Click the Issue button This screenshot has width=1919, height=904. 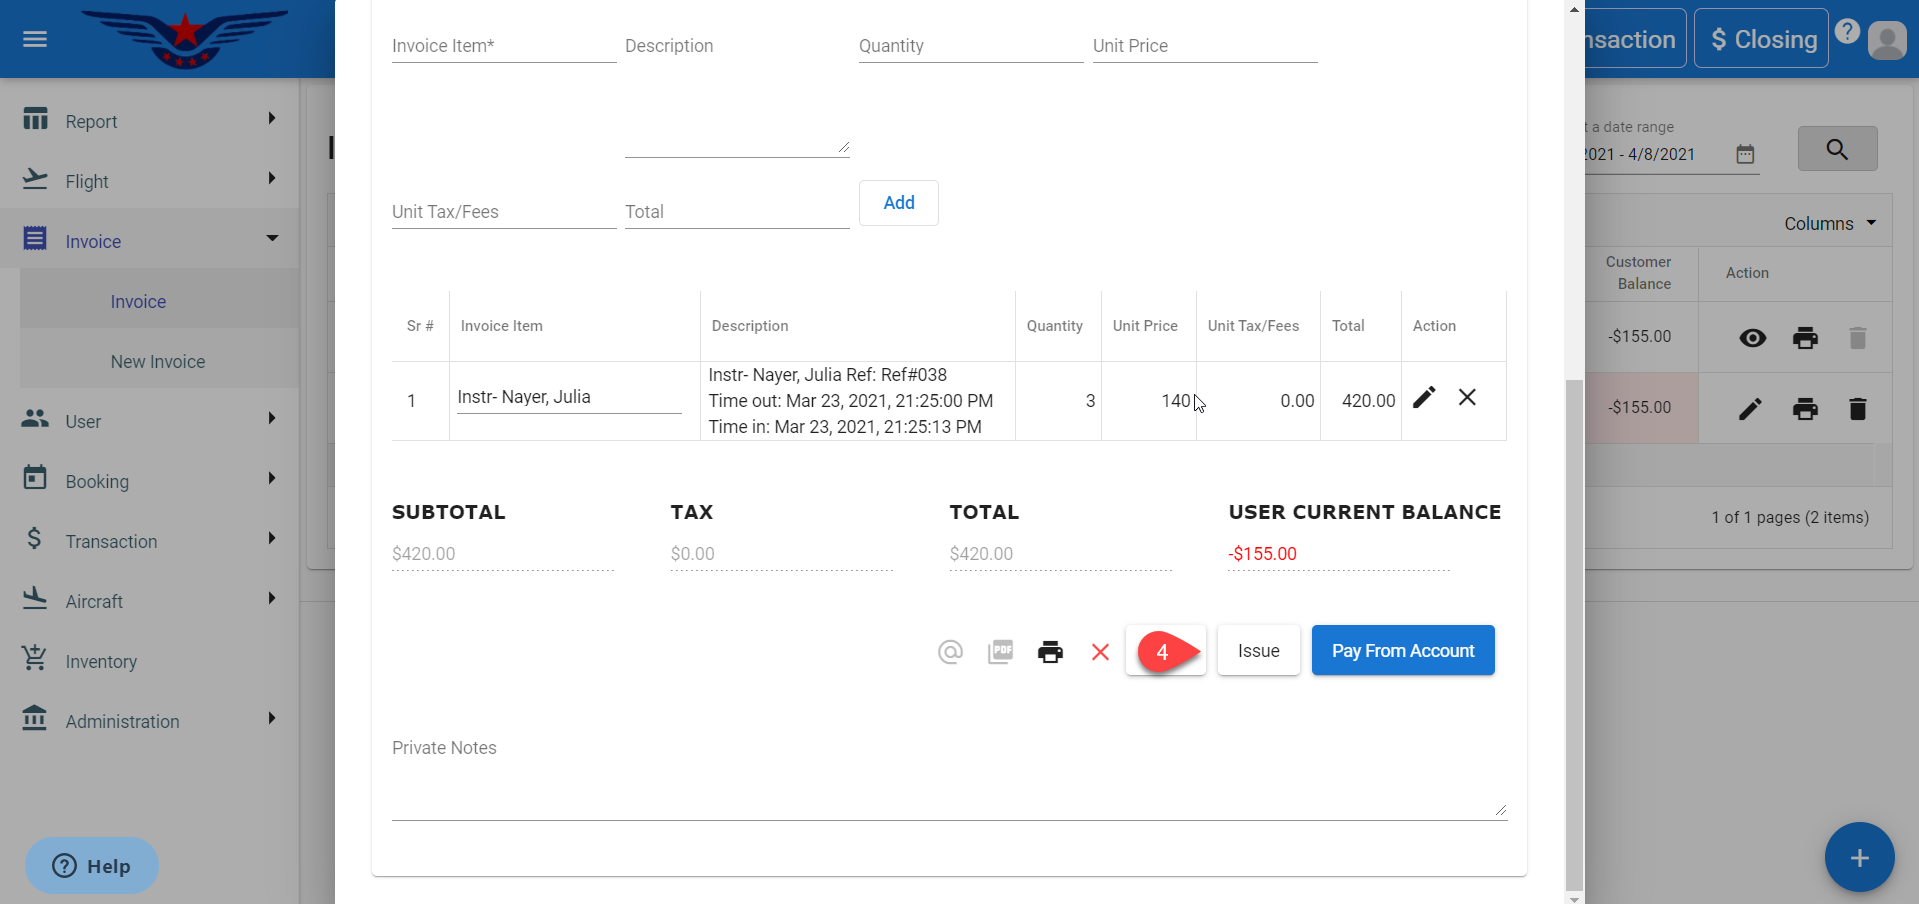[x=1258, y=651]
